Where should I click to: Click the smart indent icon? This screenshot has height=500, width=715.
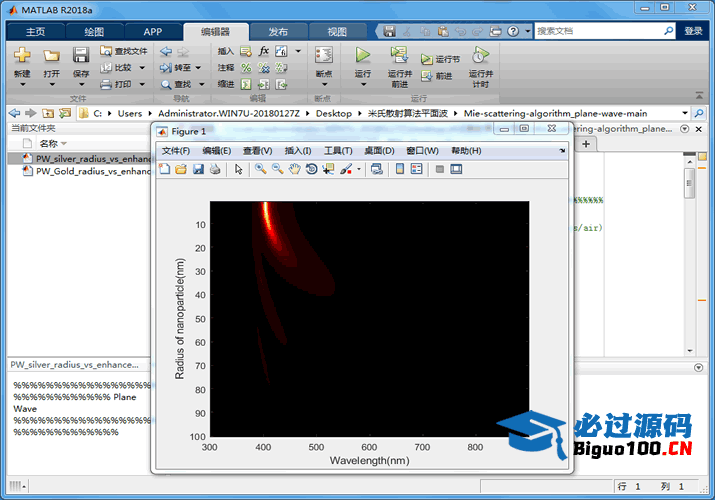click(x=246, y=84)
